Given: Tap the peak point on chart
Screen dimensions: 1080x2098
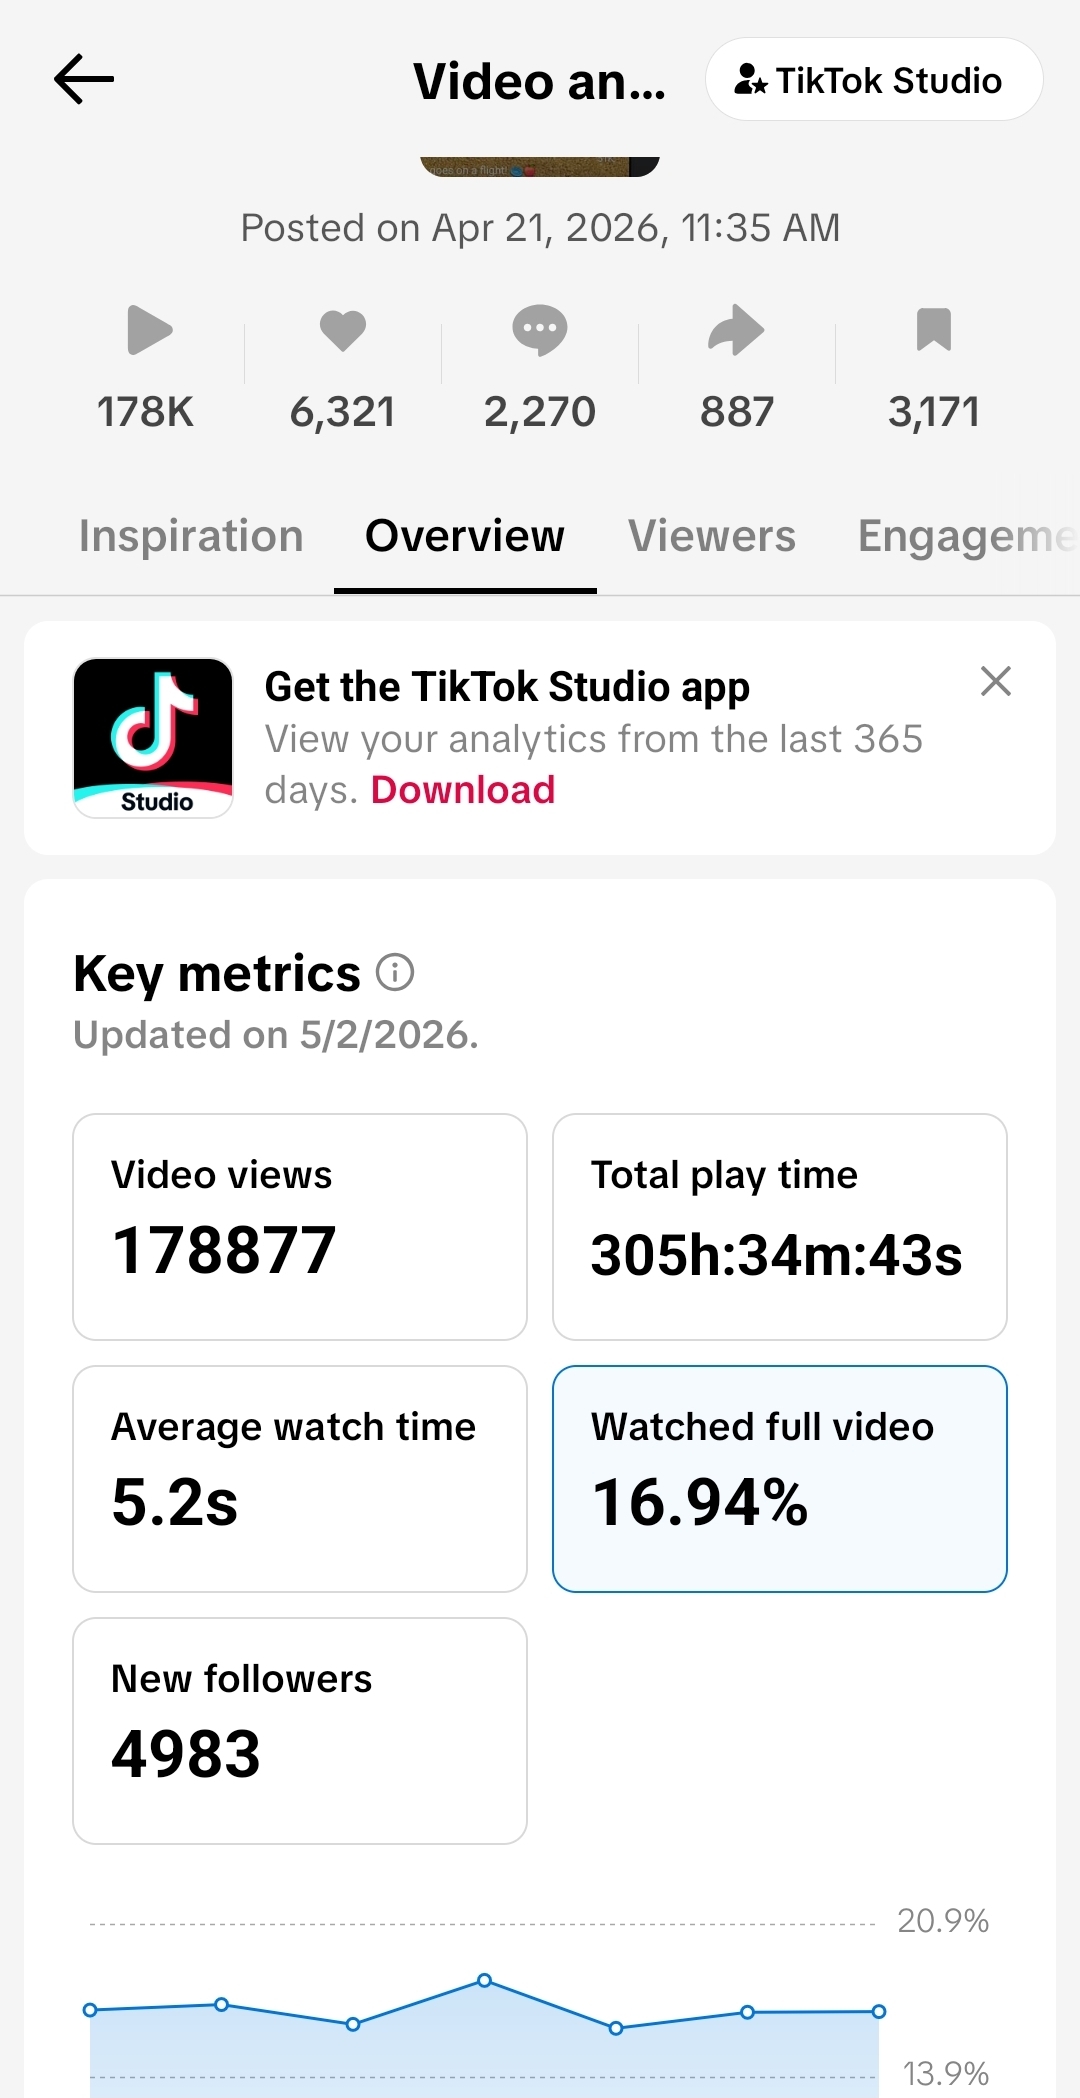Looking at the screenshot, I should 485,1980.
